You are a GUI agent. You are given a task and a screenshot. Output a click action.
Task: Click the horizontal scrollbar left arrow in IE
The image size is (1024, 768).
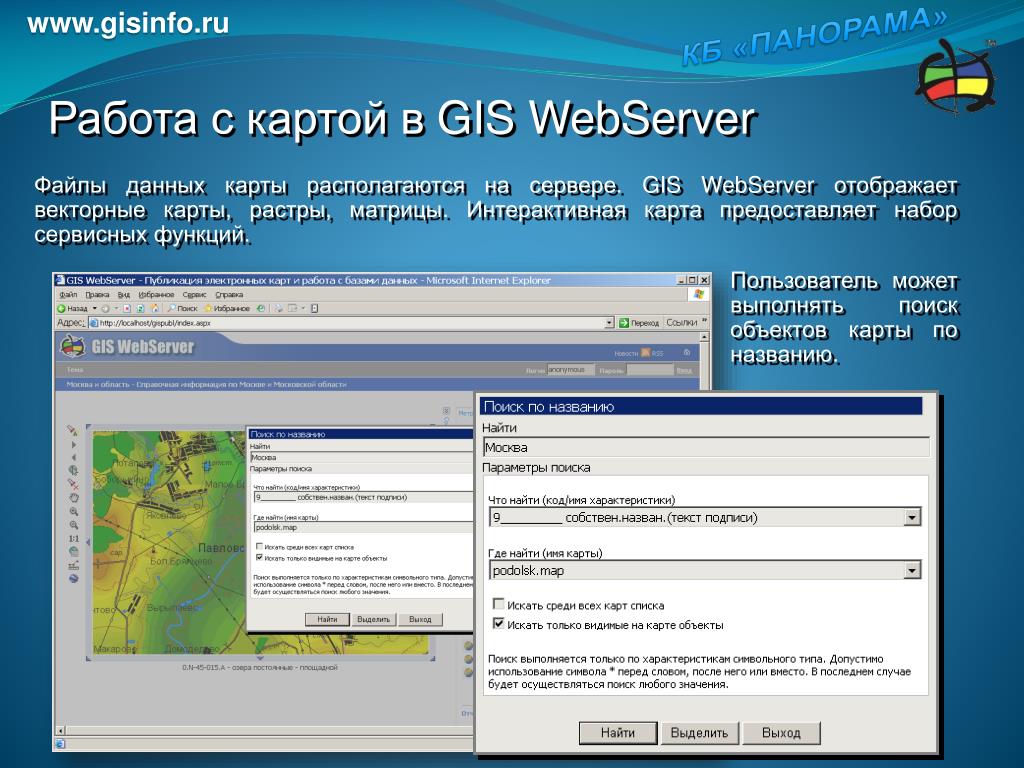(61, 731)
